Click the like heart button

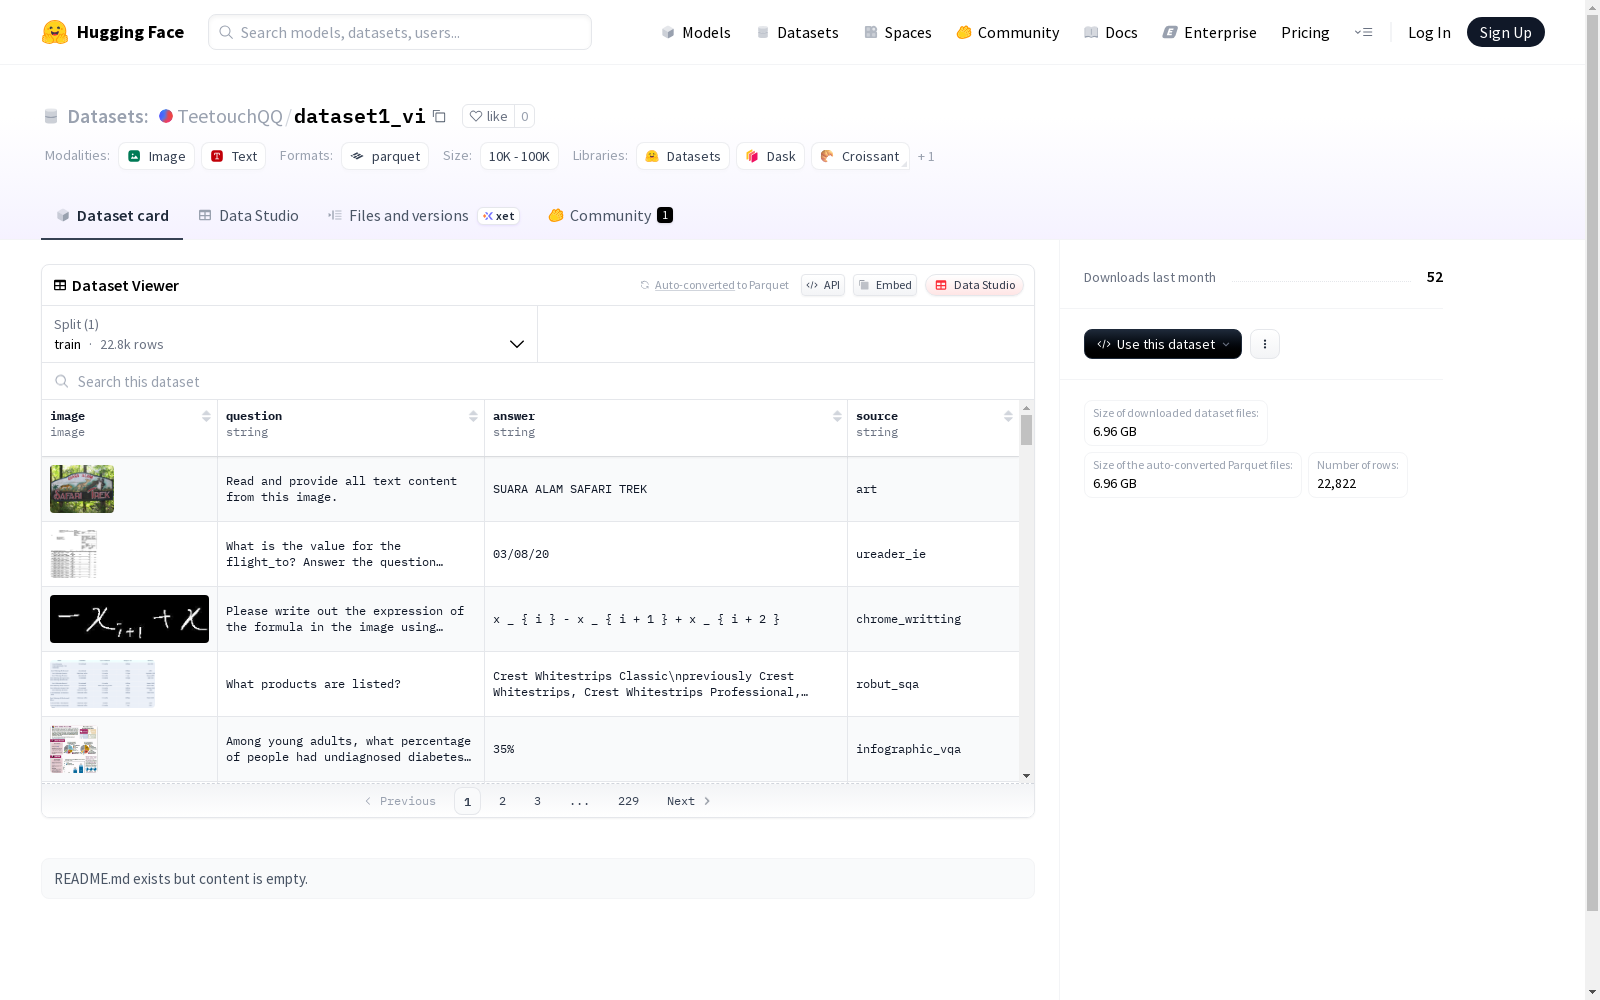(488, 116)
